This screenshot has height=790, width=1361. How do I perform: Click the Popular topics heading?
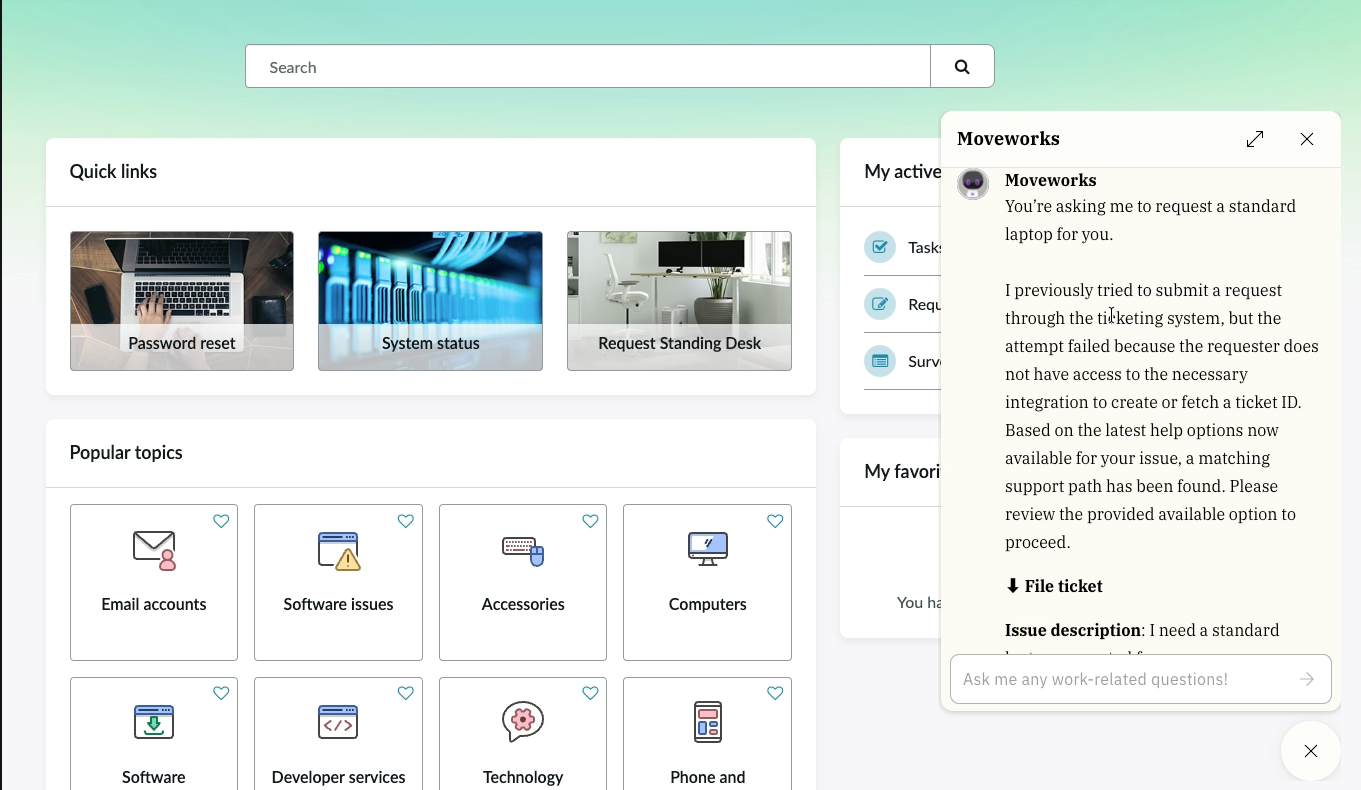pyautogui.click(x=126, y=452)
